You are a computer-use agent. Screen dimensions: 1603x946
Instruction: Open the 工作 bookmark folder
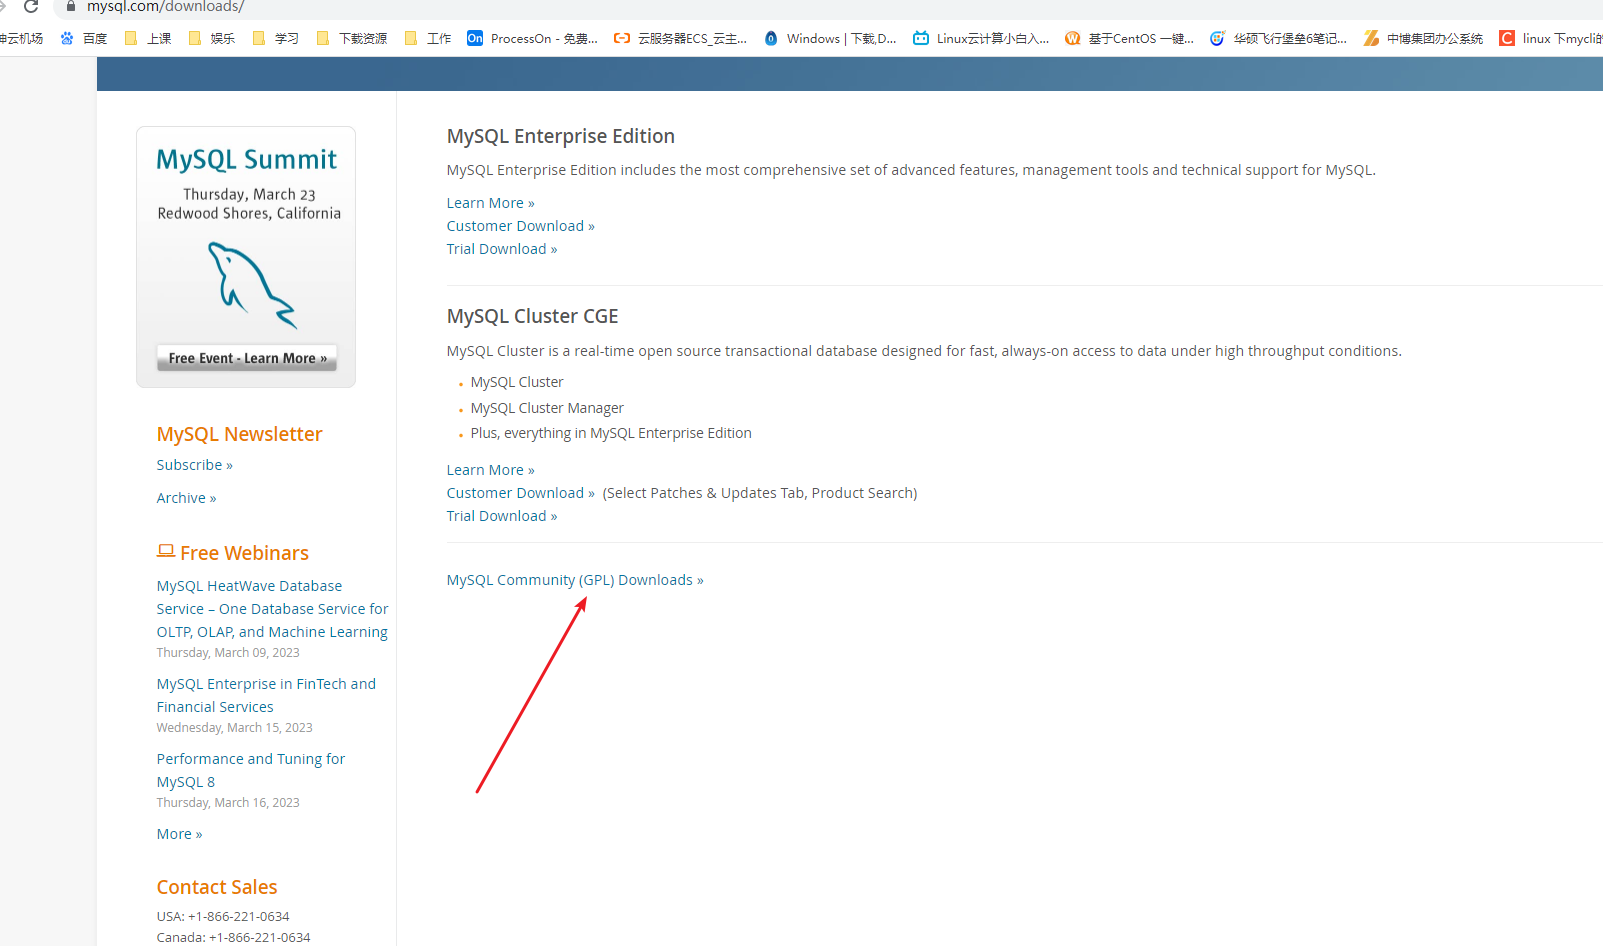pyautogui.click(x=428, y=38)
